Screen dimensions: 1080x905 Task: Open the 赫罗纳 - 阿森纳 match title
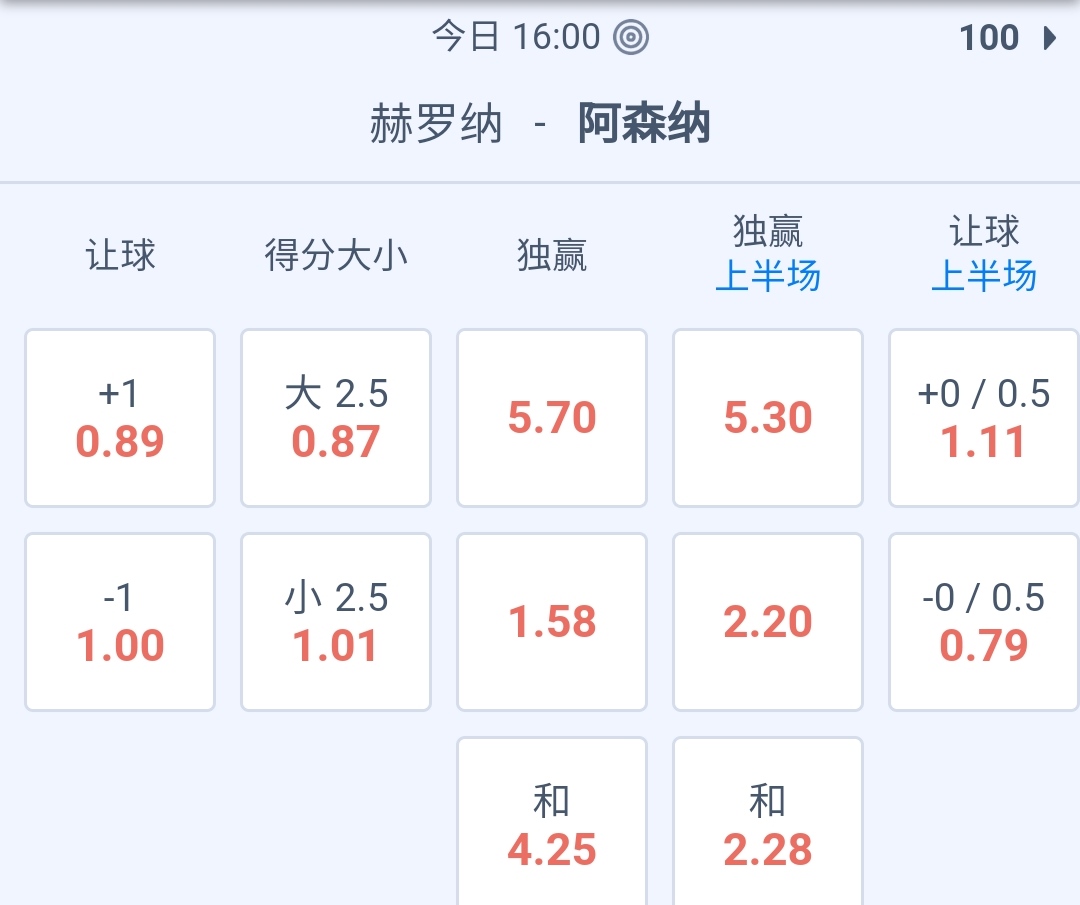coord(540,126)
